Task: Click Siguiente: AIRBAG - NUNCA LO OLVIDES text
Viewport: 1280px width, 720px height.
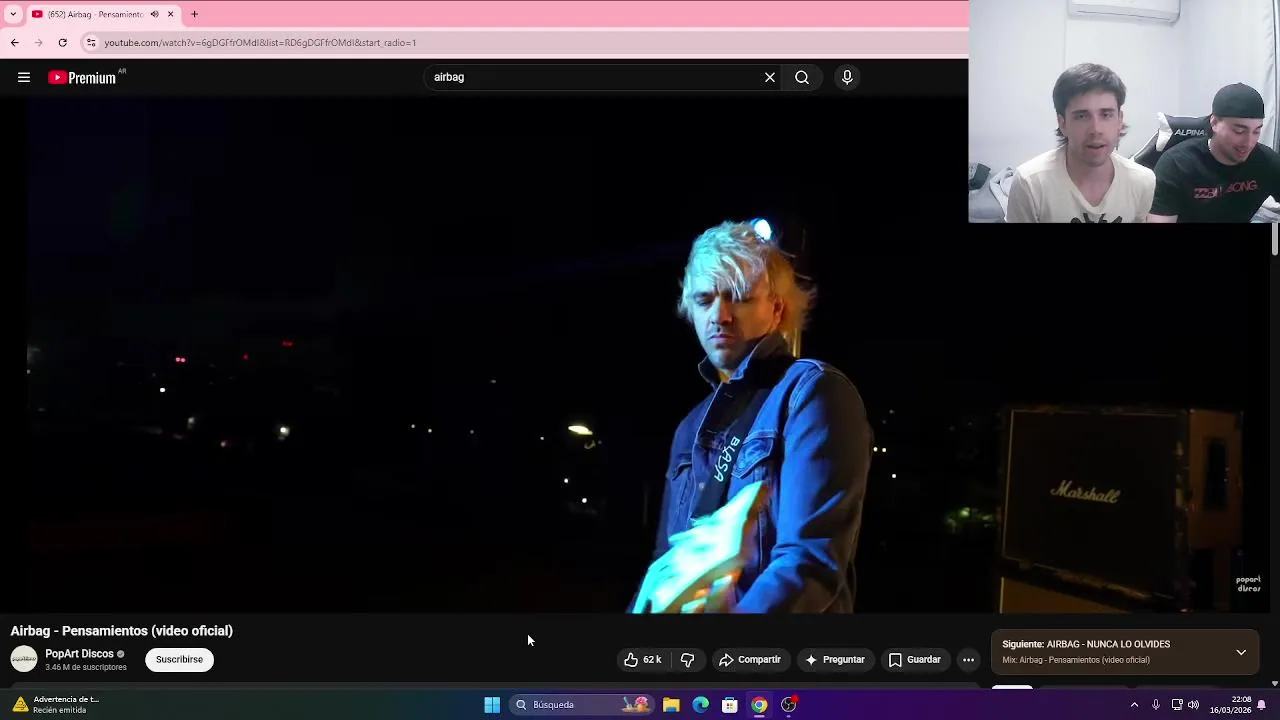Action: pos(1086,644)
